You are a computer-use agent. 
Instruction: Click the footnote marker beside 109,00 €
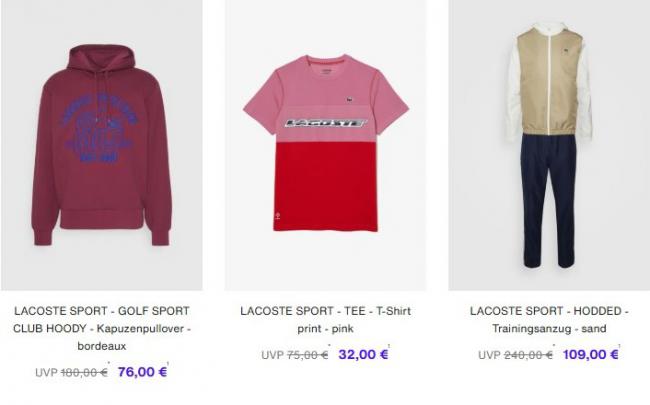click(619, 346)
